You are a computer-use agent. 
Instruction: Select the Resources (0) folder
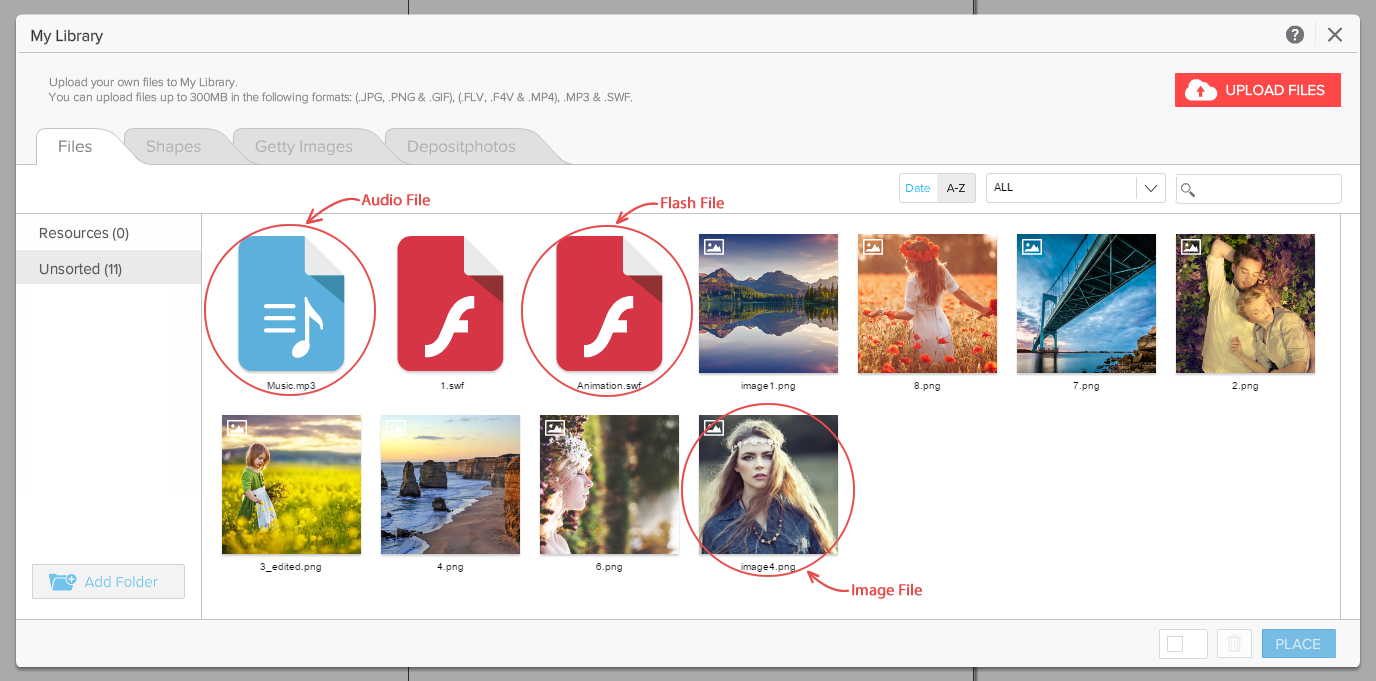(x=84, y=233)
